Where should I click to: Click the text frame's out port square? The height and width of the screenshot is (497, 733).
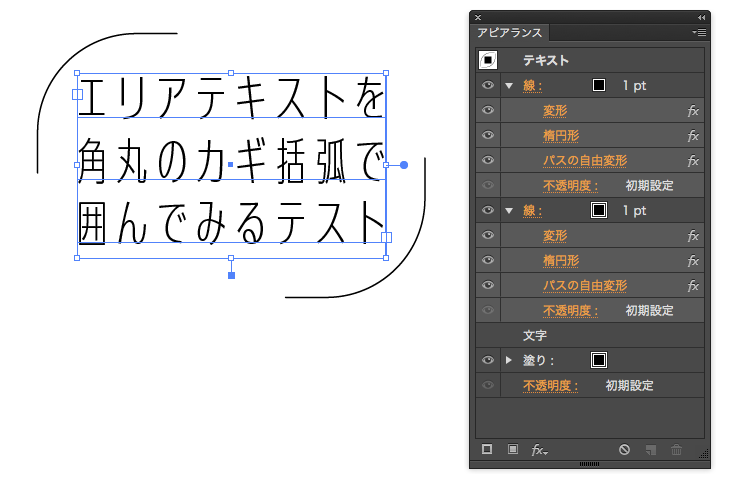click(386, 238)
